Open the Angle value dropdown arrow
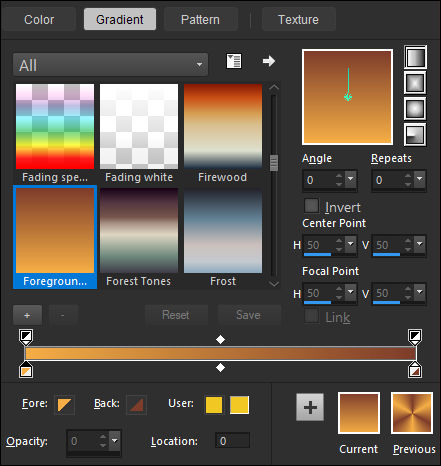441x466 pixels. 351,180
